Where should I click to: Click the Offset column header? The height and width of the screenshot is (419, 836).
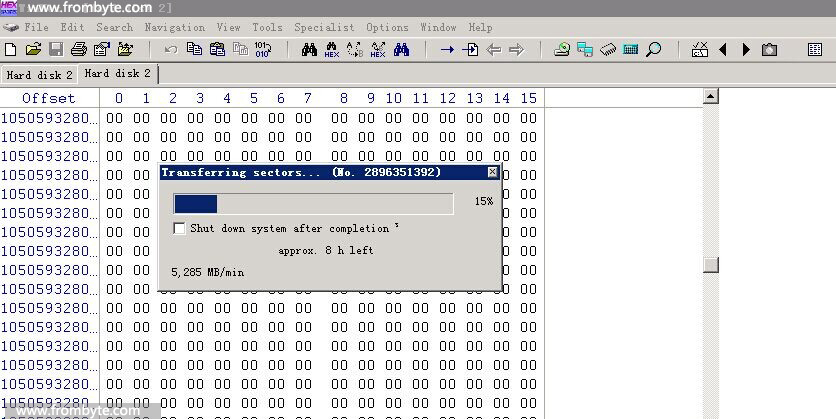coord(48,98)
